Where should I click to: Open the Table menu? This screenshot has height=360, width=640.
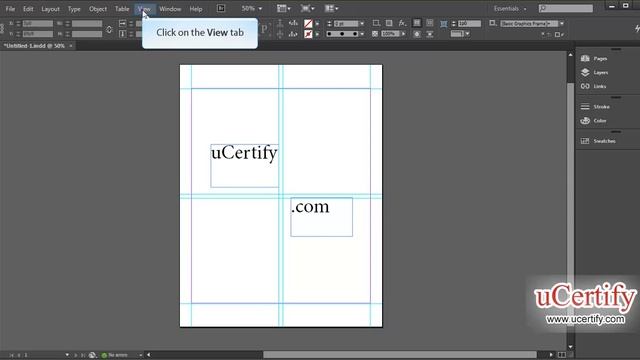tap(122, 9)
